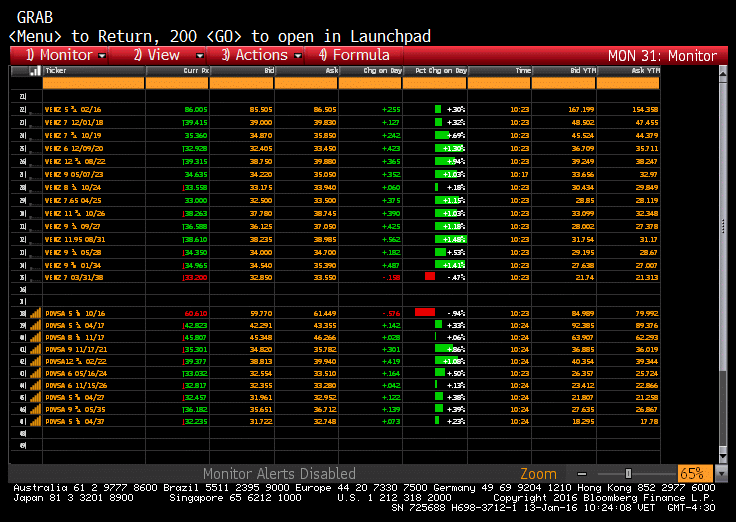Click signal bars icon for PDVSA 04/27 row
736x522 pixels.
[x=36, y=397]
